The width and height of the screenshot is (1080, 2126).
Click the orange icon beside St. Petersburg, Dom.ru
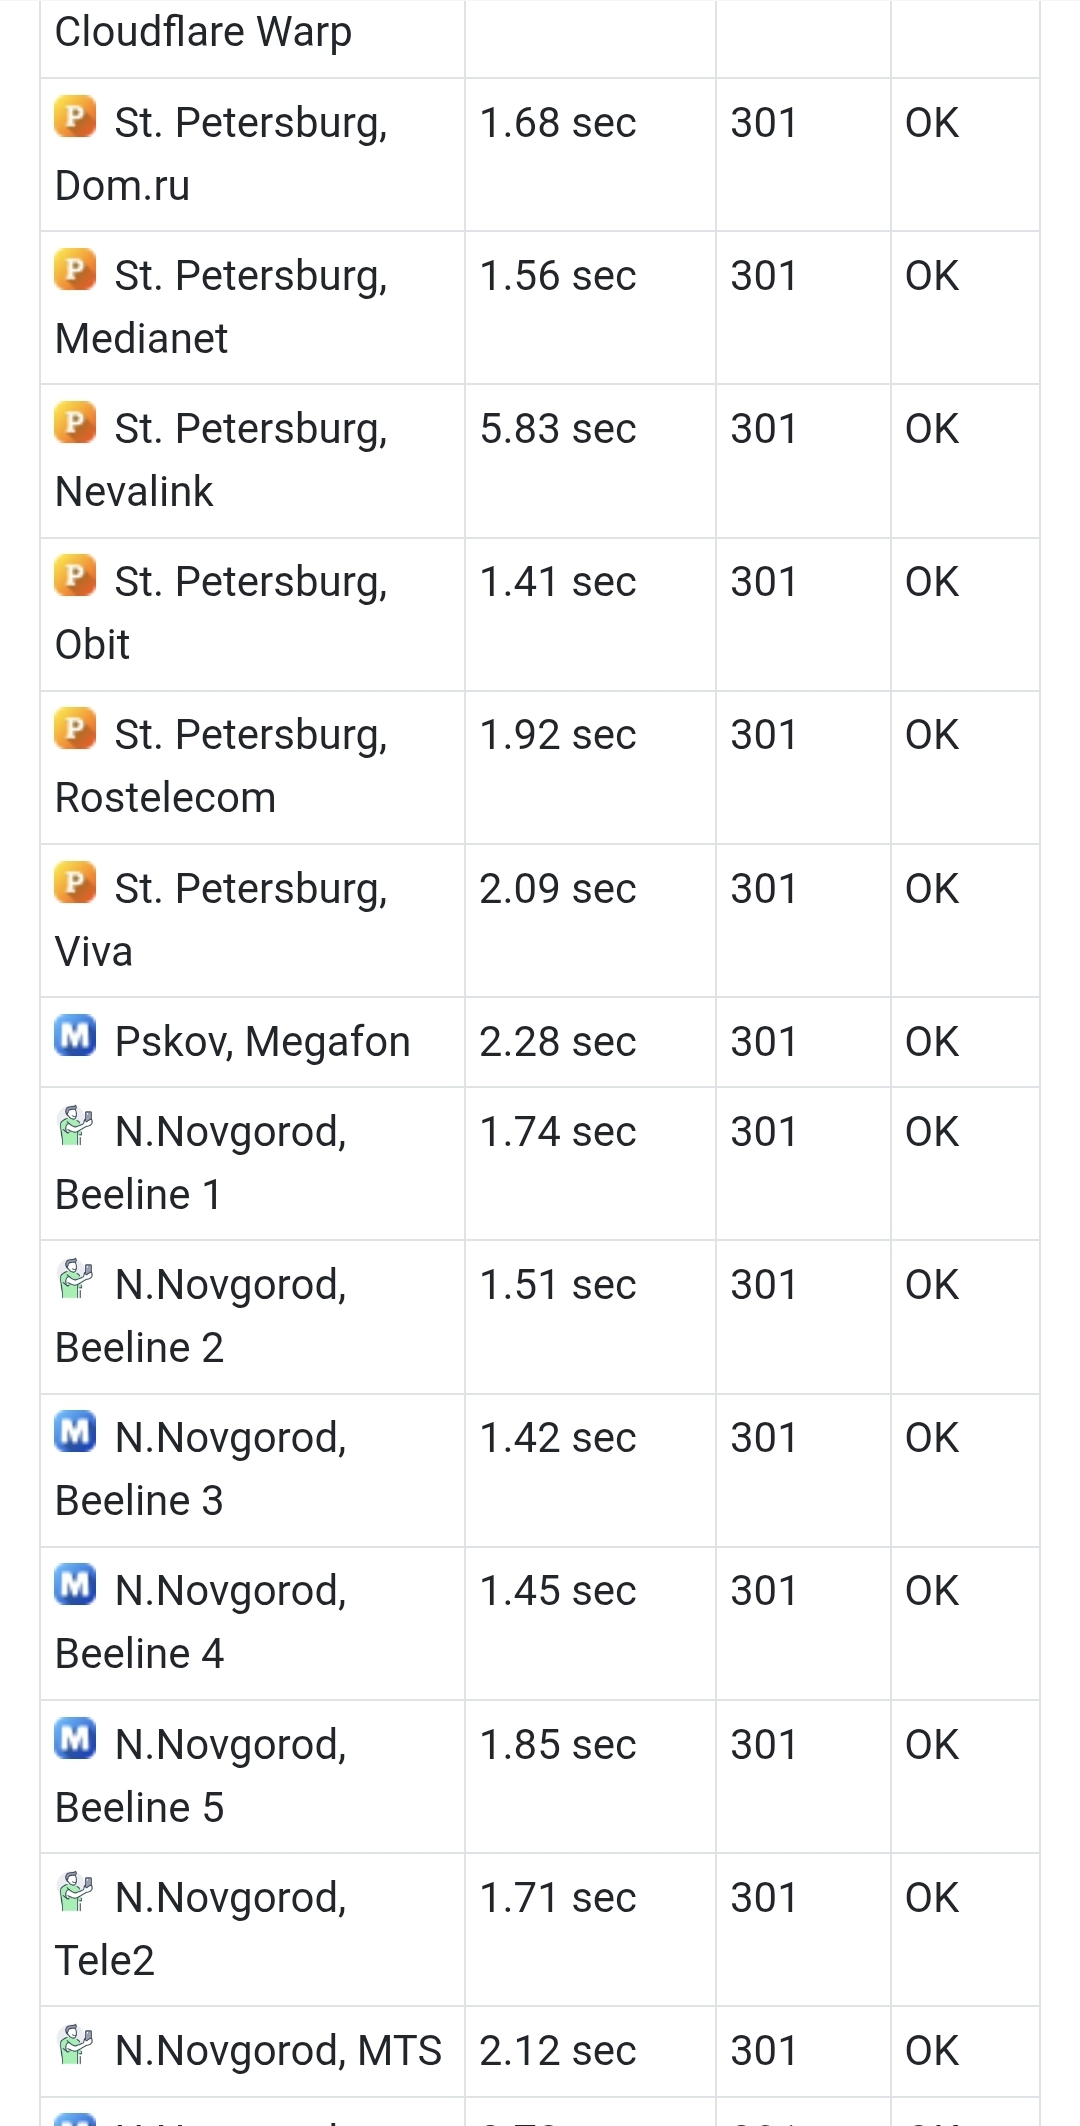(75, 116)
